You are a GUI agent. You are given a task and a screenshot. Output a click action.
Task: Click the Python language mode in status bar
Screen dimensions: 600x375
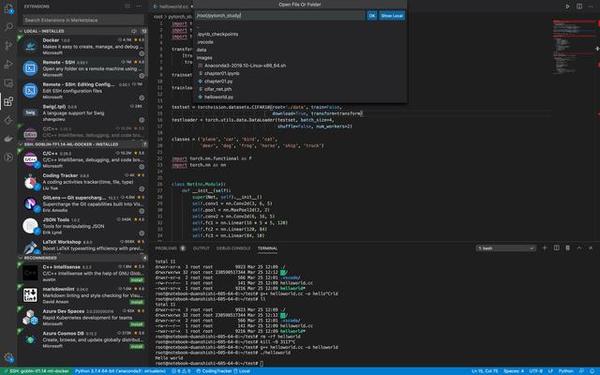pos(566,371)
